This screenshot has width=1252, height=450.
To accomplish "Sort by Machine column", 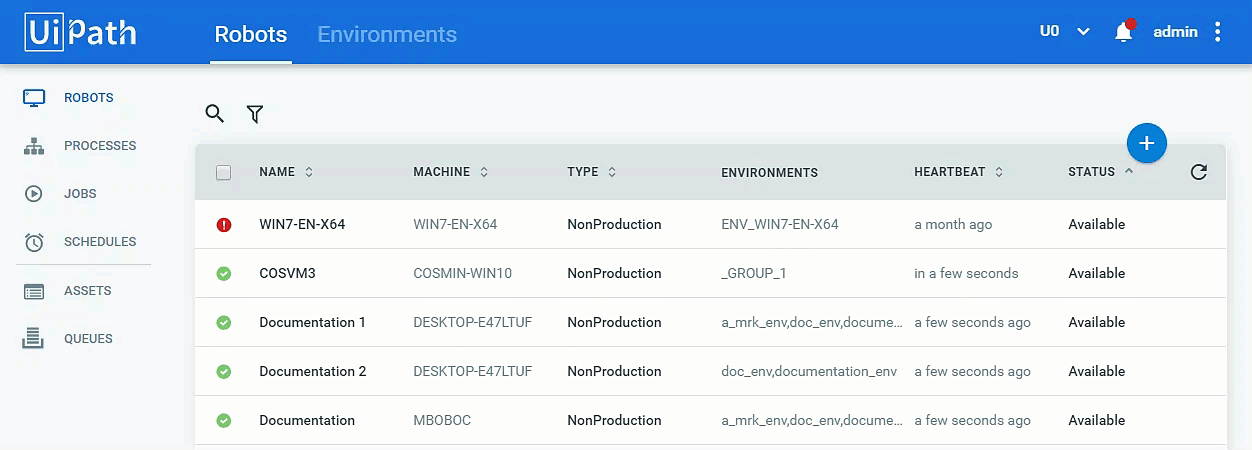I will pos(451,172).
